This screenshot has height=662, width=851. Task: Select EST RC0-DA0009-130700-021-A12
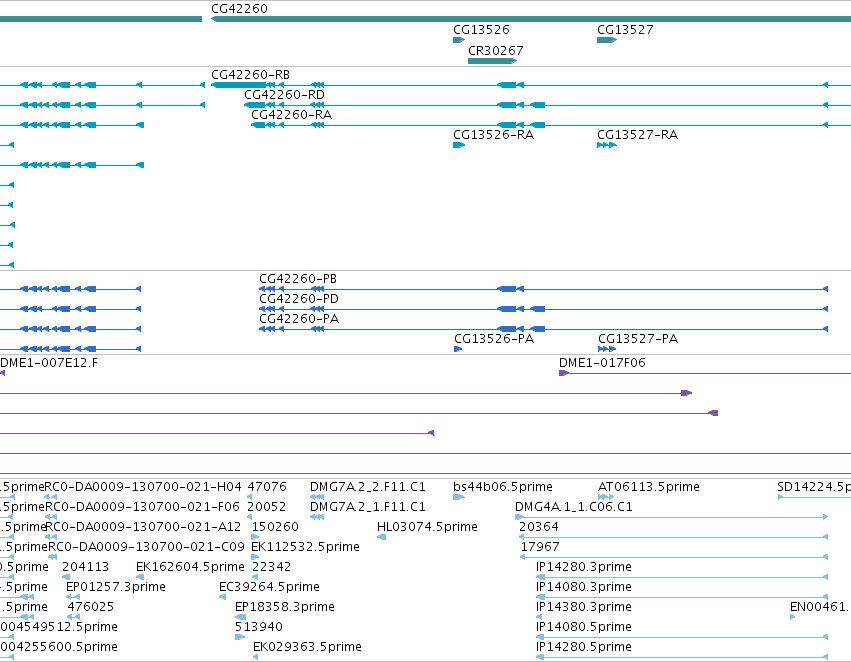tap(143, 527)
